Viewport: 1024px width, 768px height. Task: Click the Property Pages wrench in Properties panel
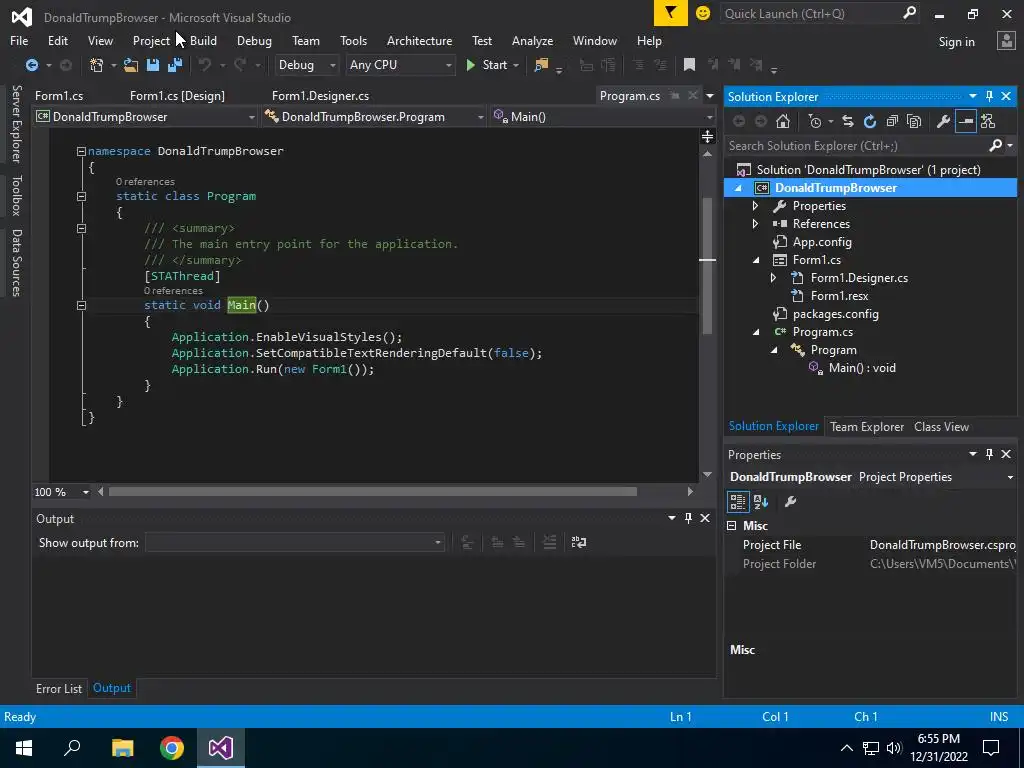pyautogui.click(x=790, y=502)
